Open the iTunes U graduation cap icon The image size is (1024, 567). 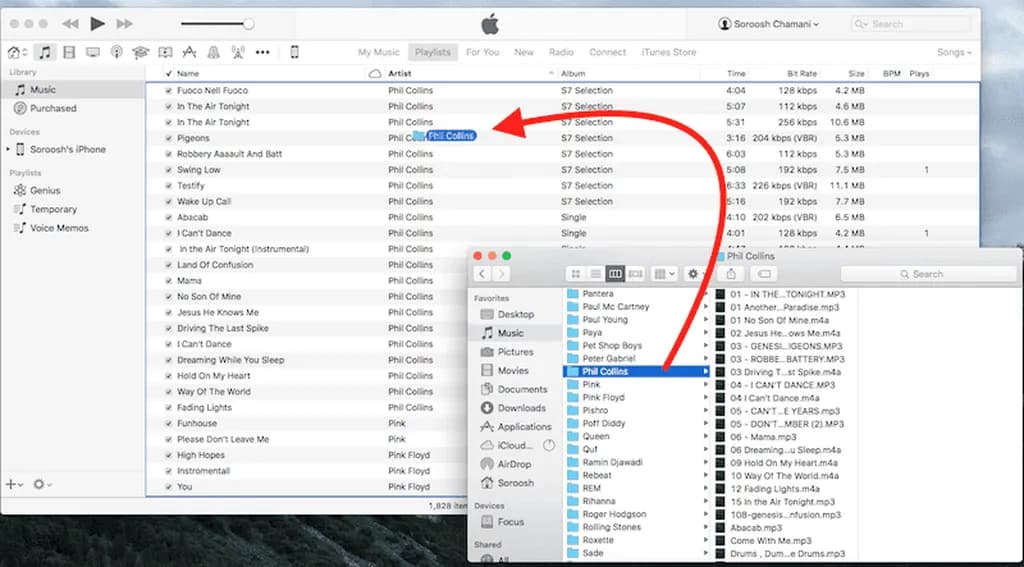click(140, 52)
